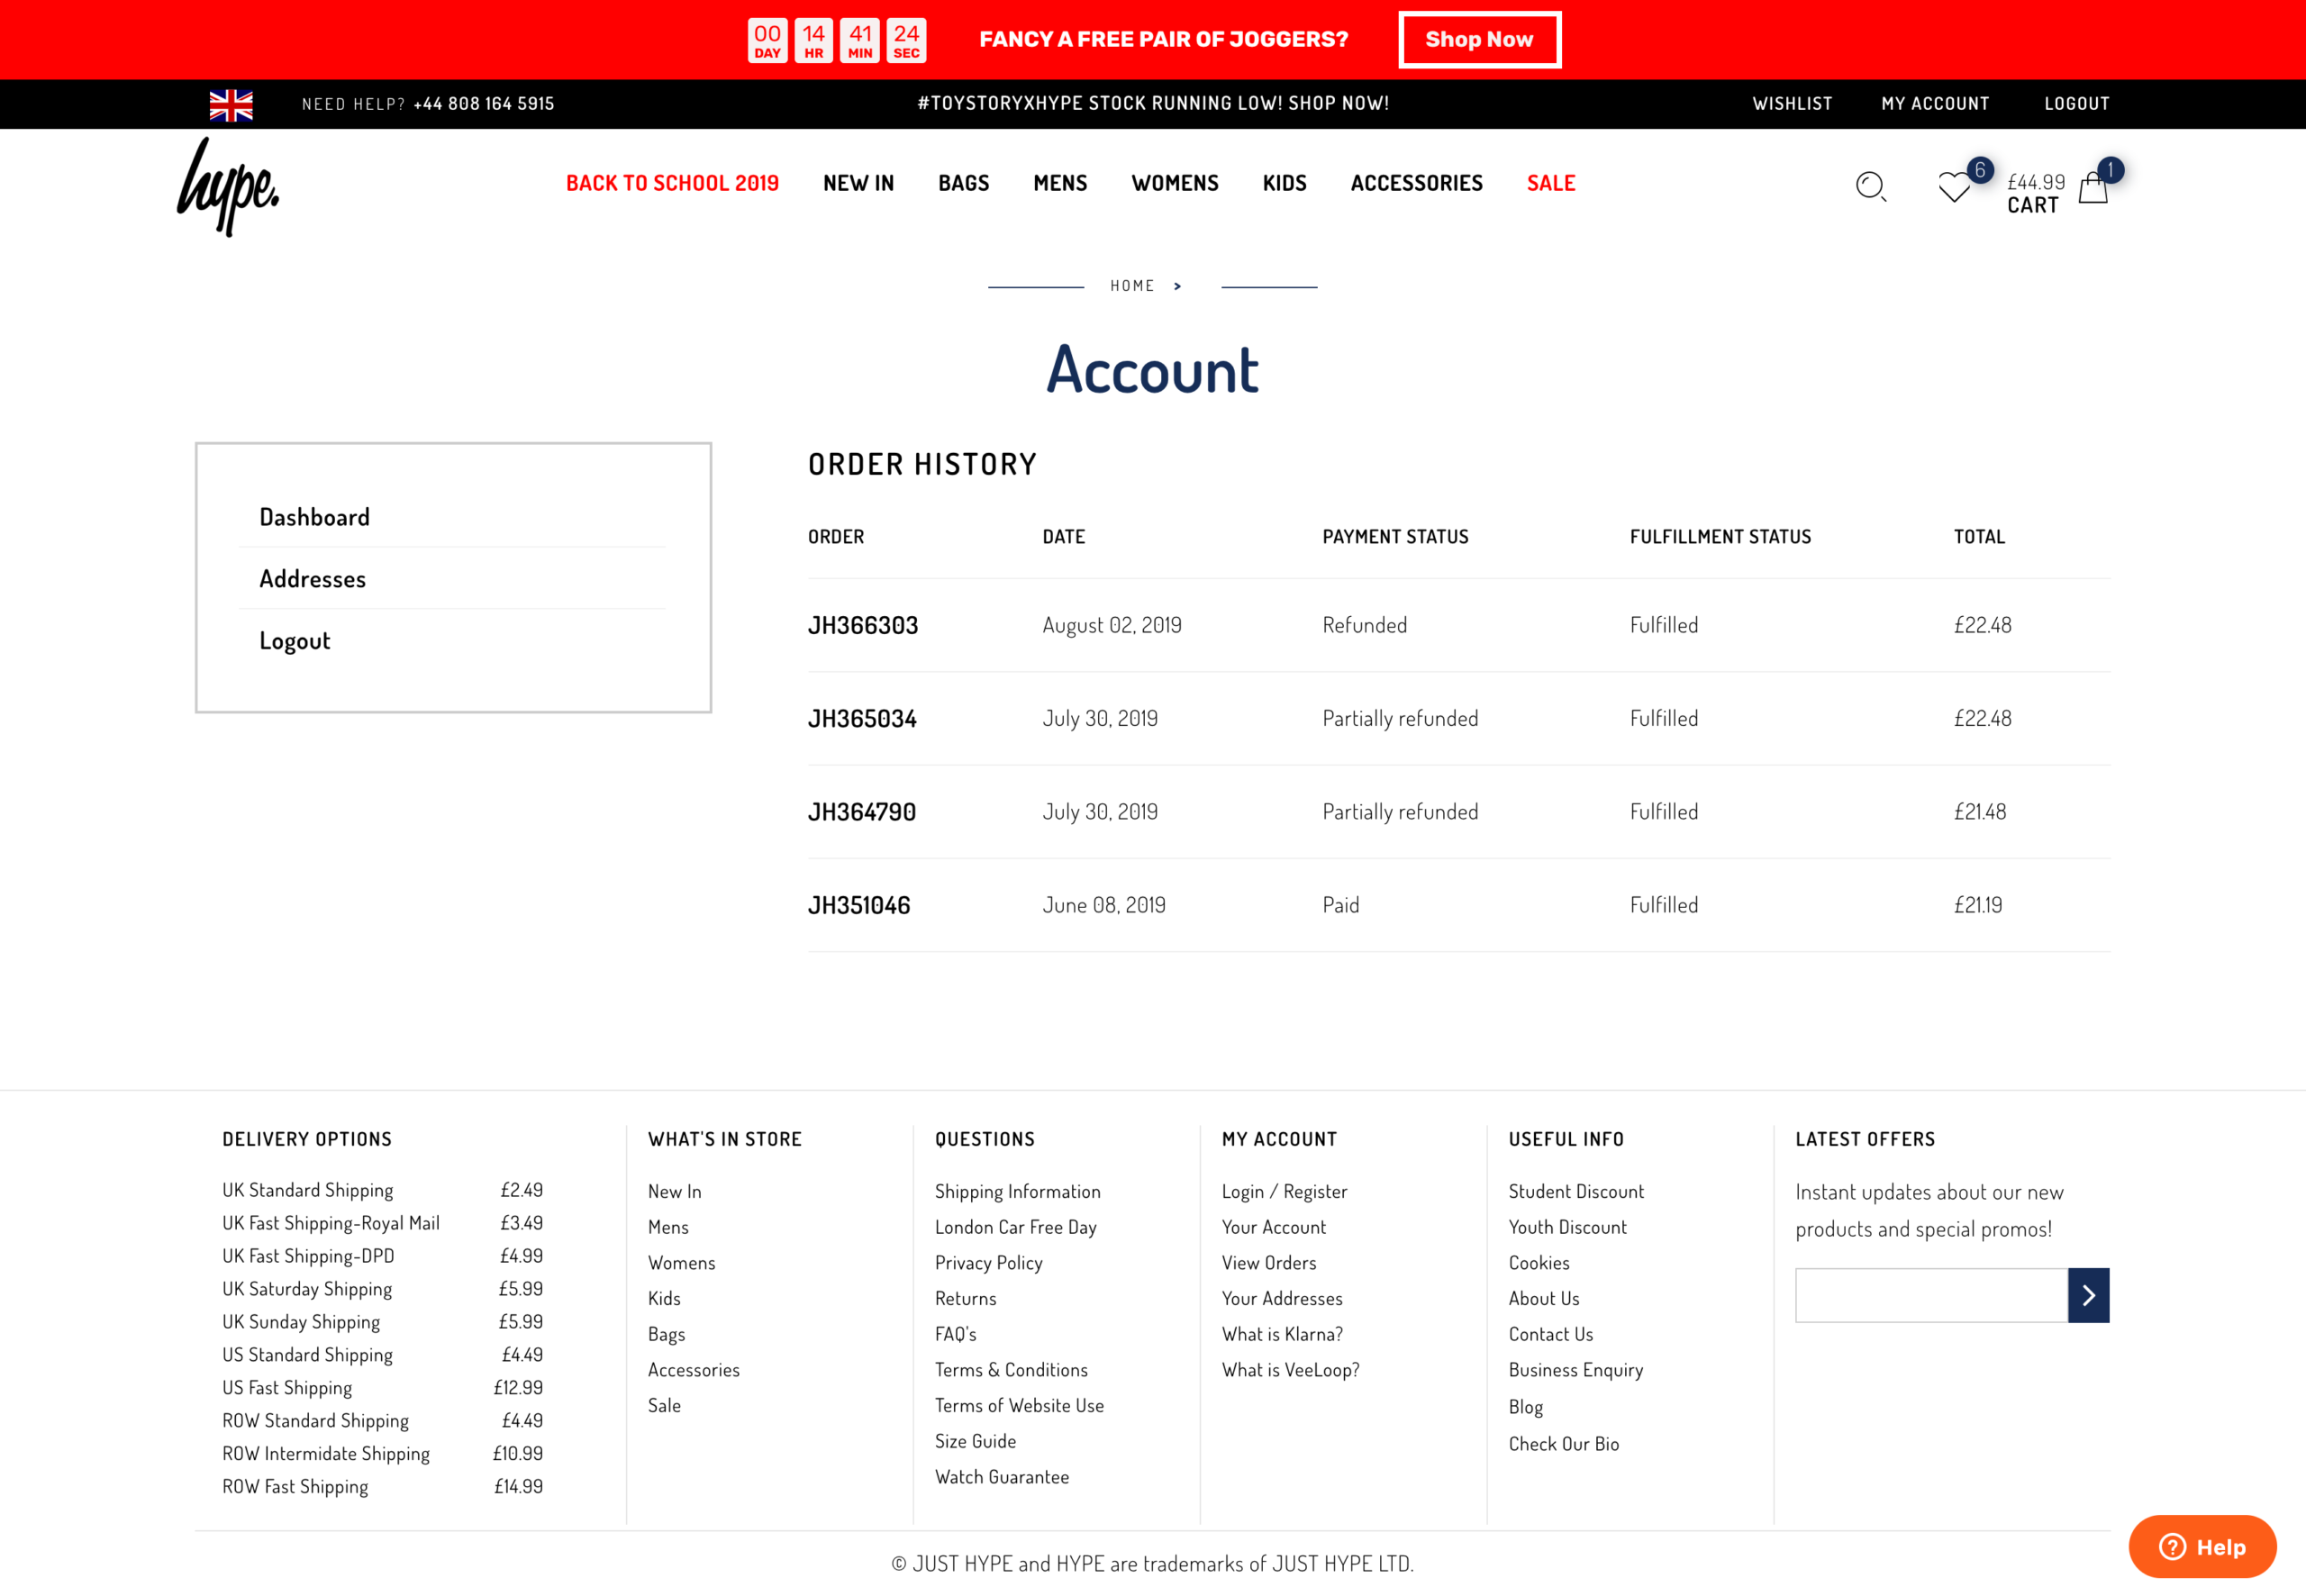
Task: Open order JH366303 details
Action: pyautogui.click(x=862, y=625)
